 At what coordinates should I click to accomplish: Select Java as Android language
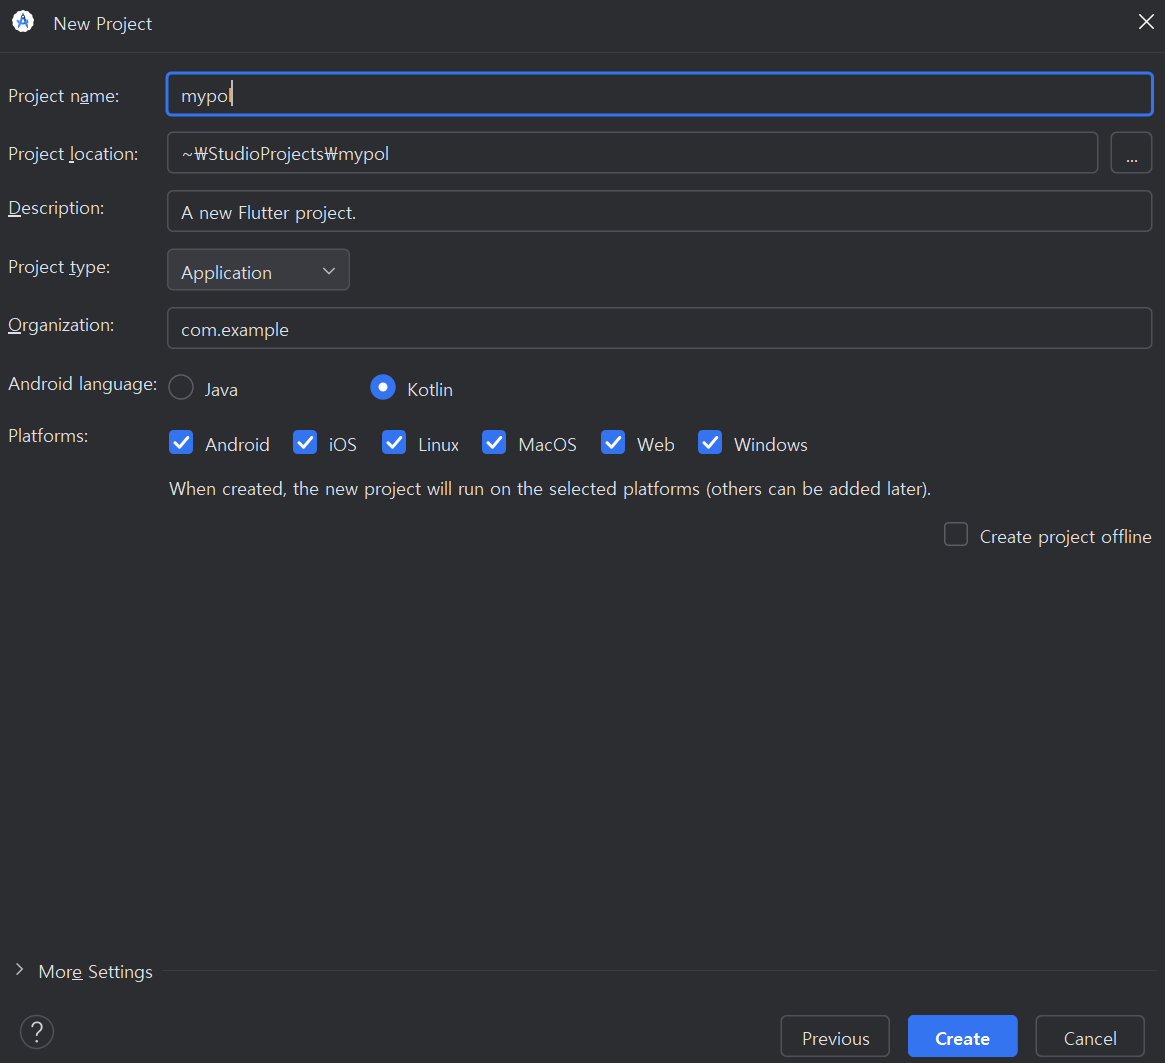click(181, 388)
